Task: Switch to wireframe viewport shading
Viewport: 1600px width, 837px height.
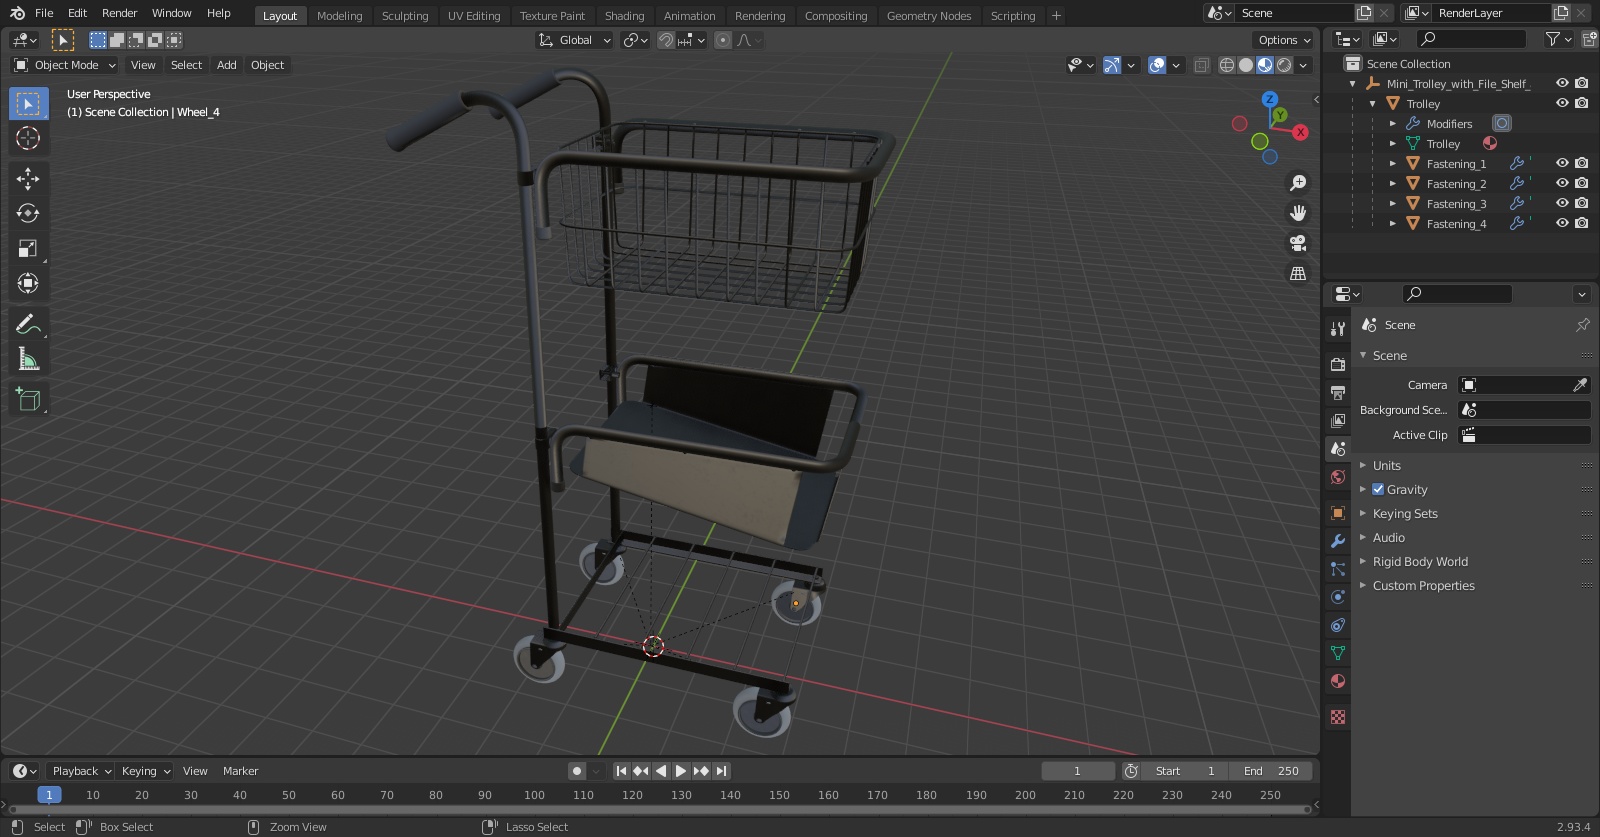Action: (1226, 65)
